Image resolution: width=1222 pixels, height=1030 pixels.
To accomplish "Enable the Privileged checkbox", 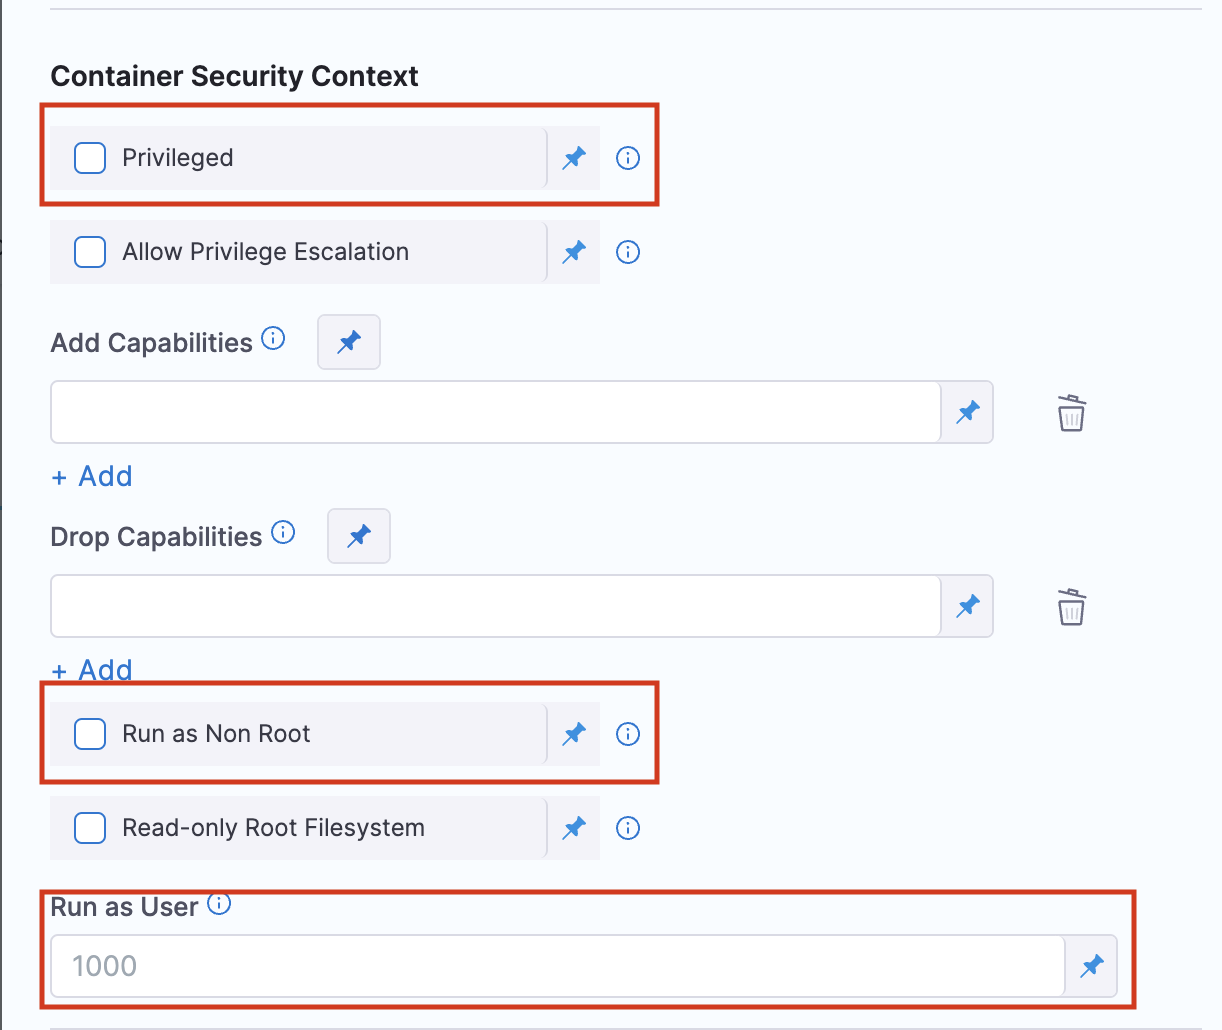I will click(90, 158).
